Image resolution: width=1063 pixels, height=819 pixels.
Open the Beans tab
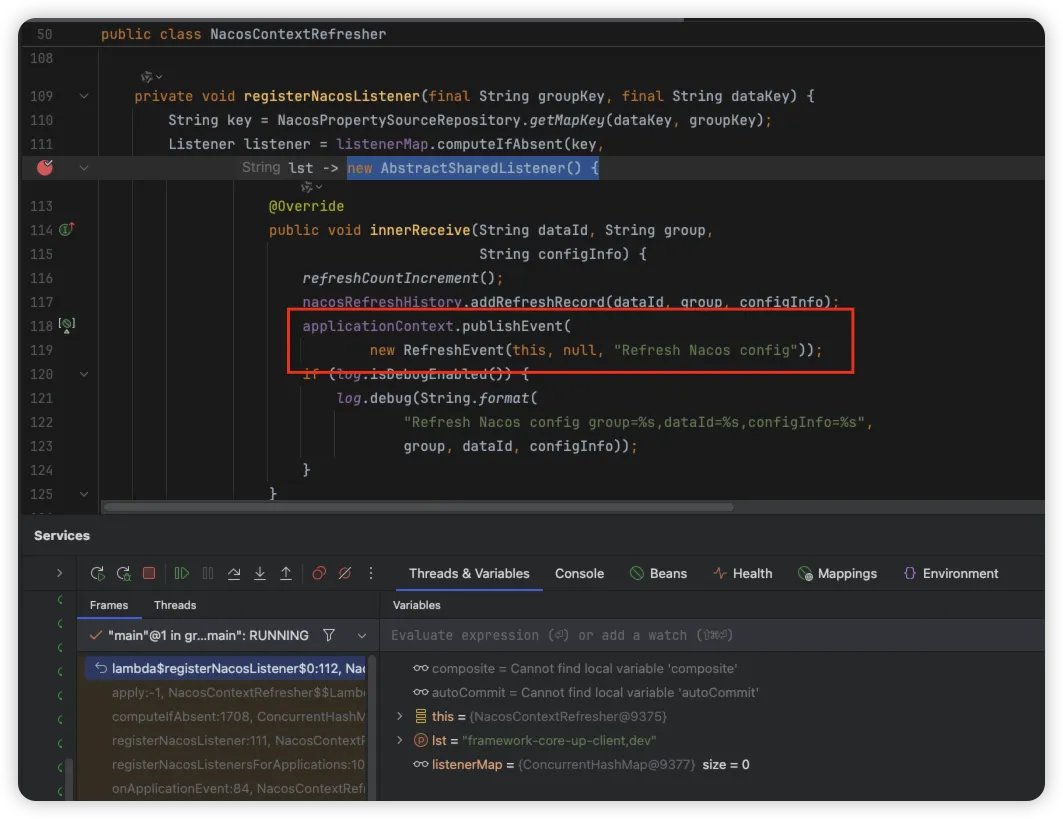point(658,573)
